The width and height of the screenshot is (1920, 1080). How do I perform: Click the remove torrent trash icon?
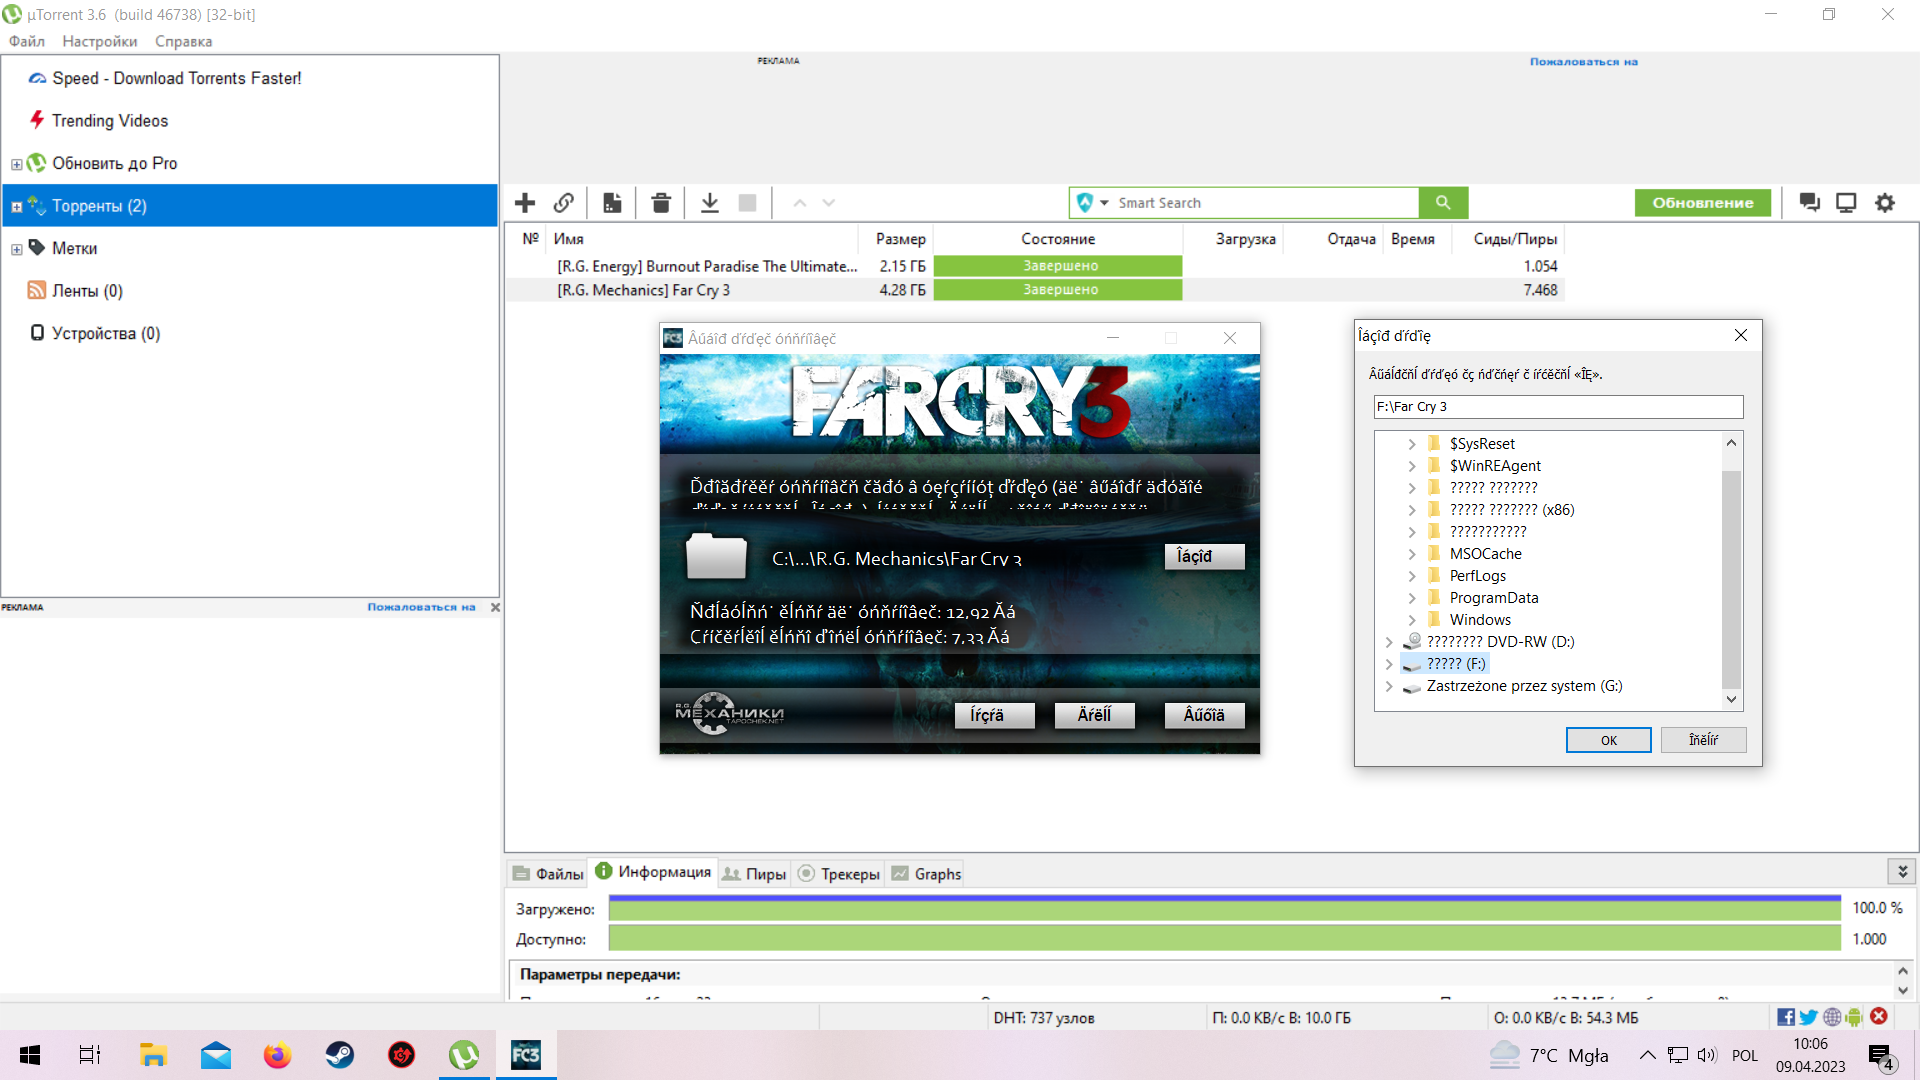660,203
